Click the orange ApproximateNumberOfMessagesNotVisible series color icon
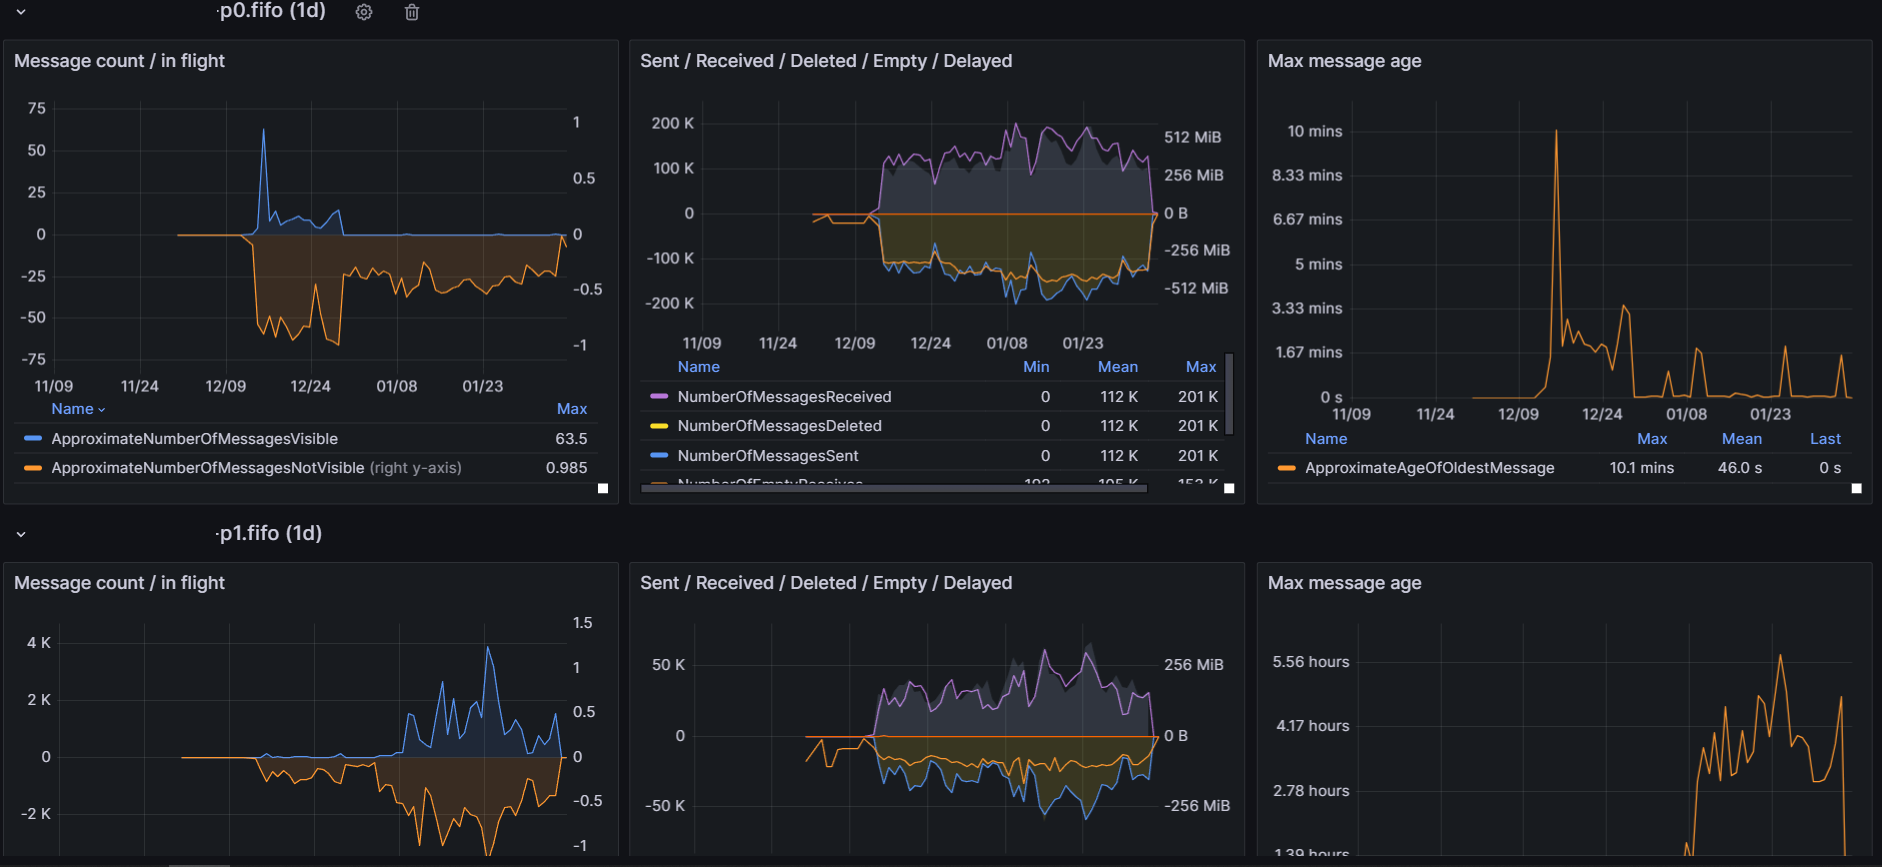The height and width of the screenshot is (867, 1882). point(33,468)
